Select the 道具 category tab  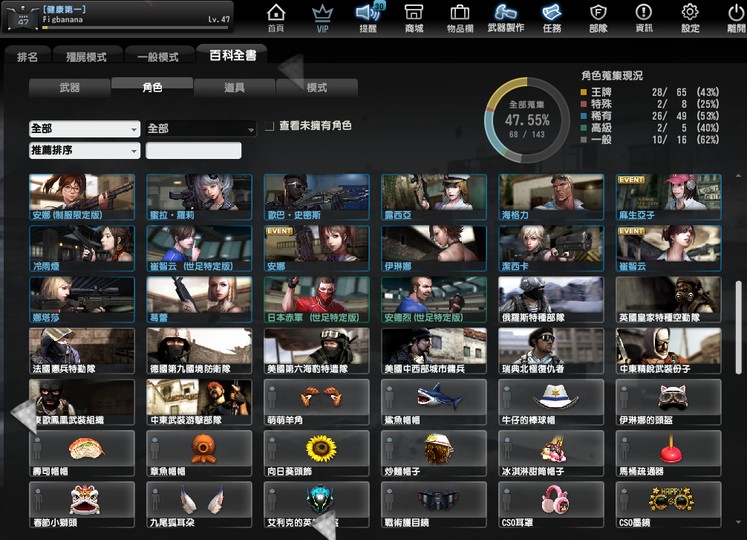[x=234, y=88]
